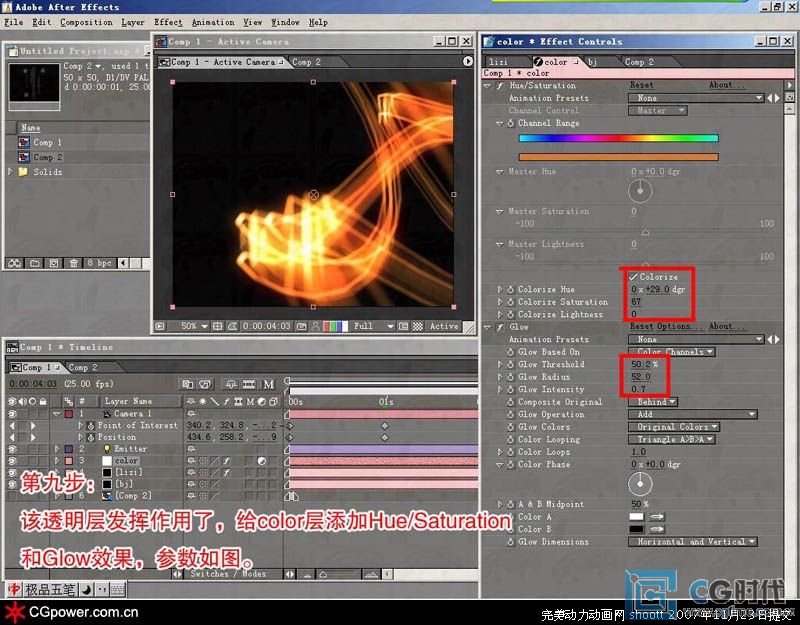Click the always preview icon left of 50%

tap(160, 326)
